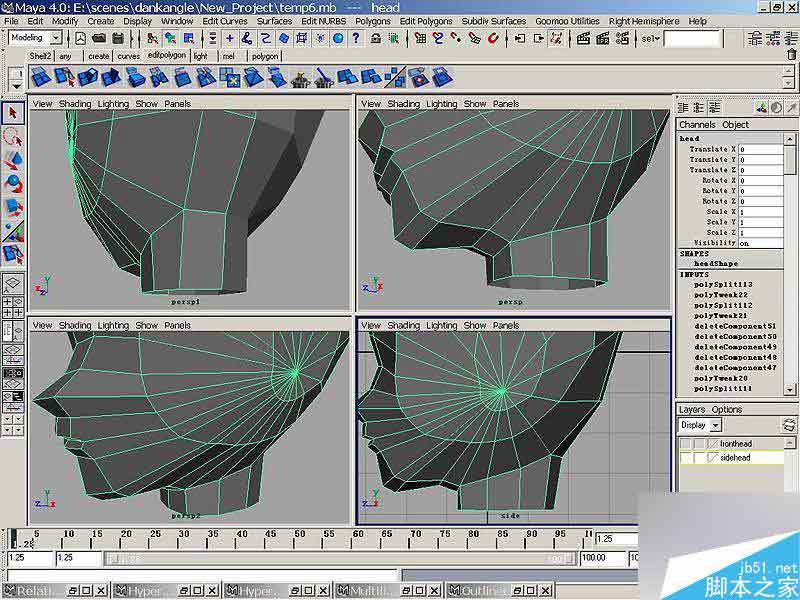Open the Display dropdown in layer editor

click(x=700, y=425)
